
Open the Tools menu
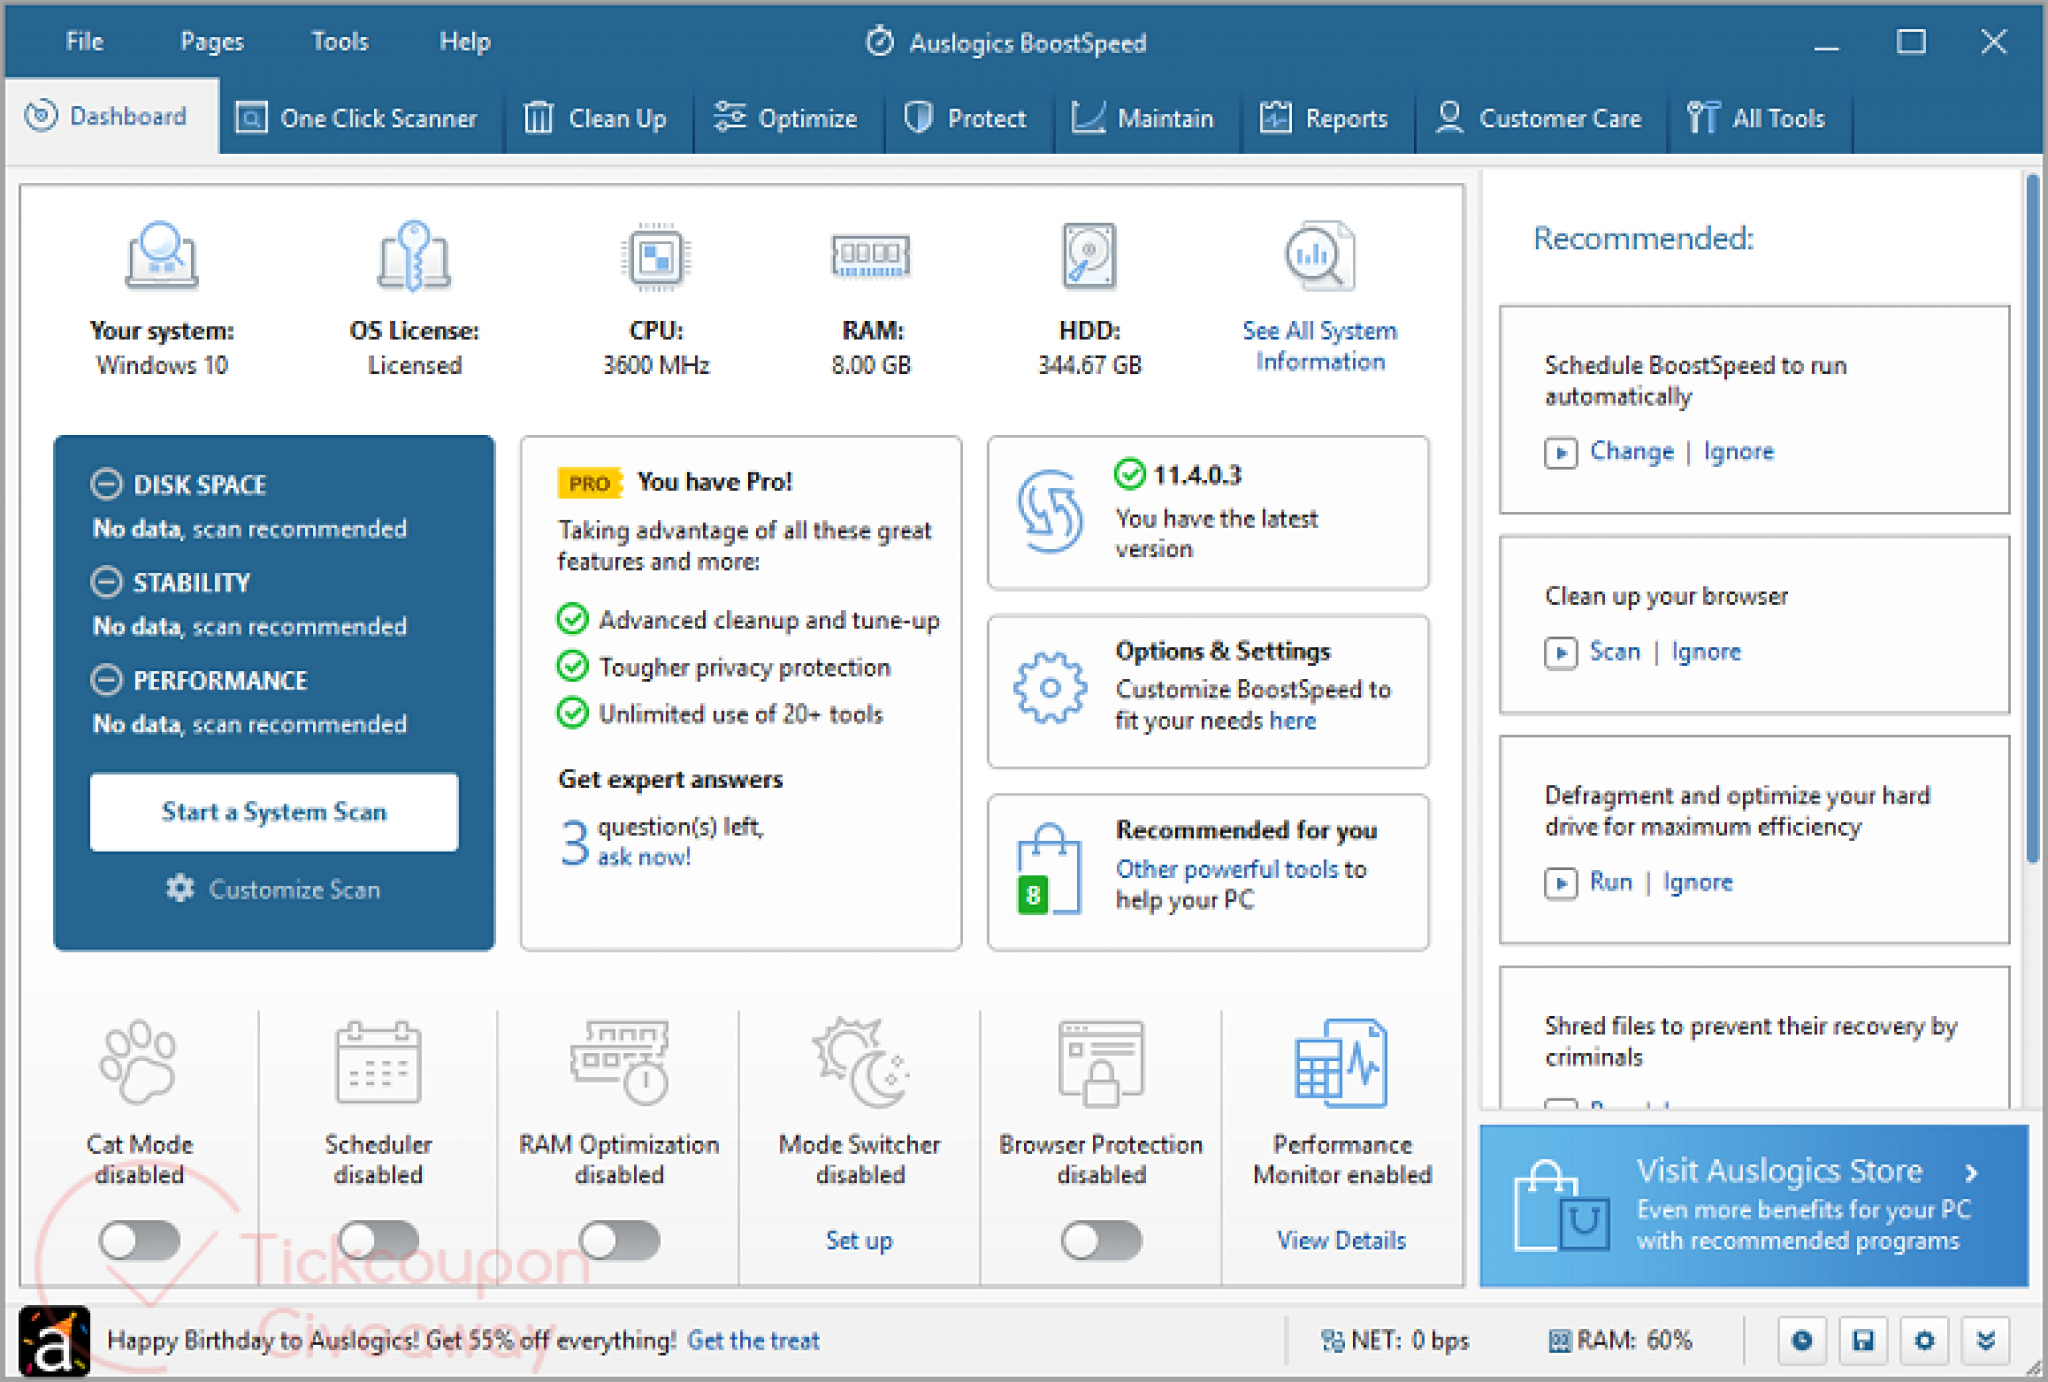(x=339, y=41)
